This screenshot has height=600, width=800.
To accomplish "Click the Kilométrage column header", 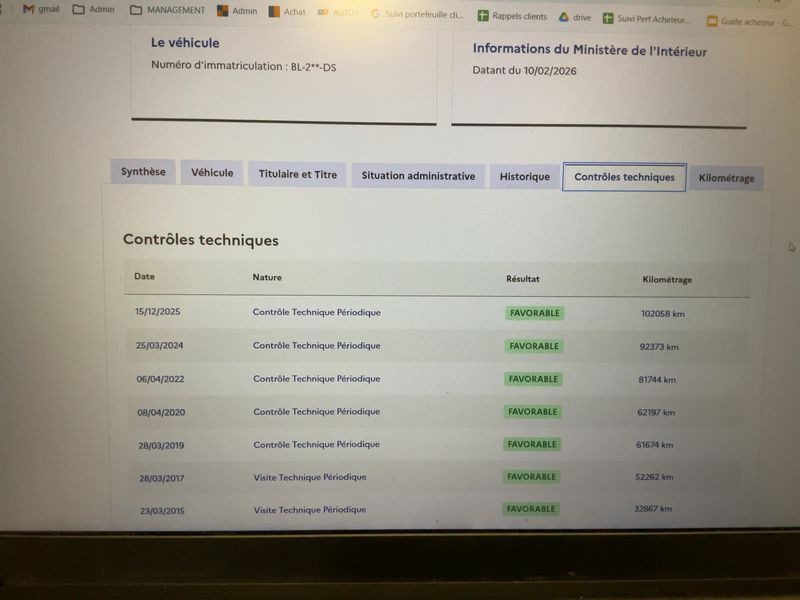I will click(x=667, y=280).
